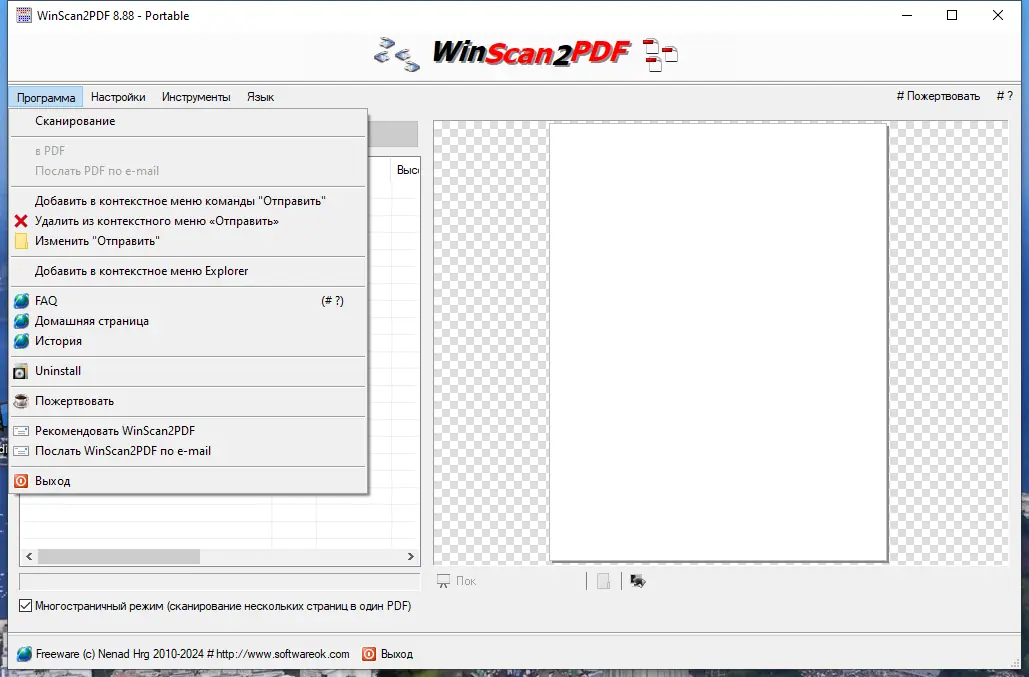Select the Uninstall menu entry text
Viewport: 1029px width, 677px height.
point(58,371)
